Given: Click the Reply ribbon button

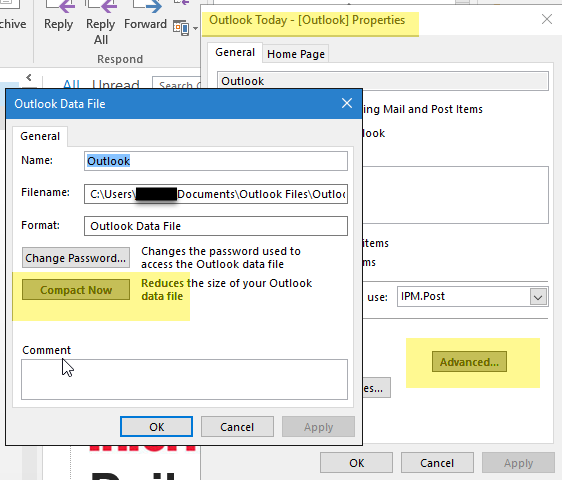Looking at the screenshot, I should tap(58, 17).
